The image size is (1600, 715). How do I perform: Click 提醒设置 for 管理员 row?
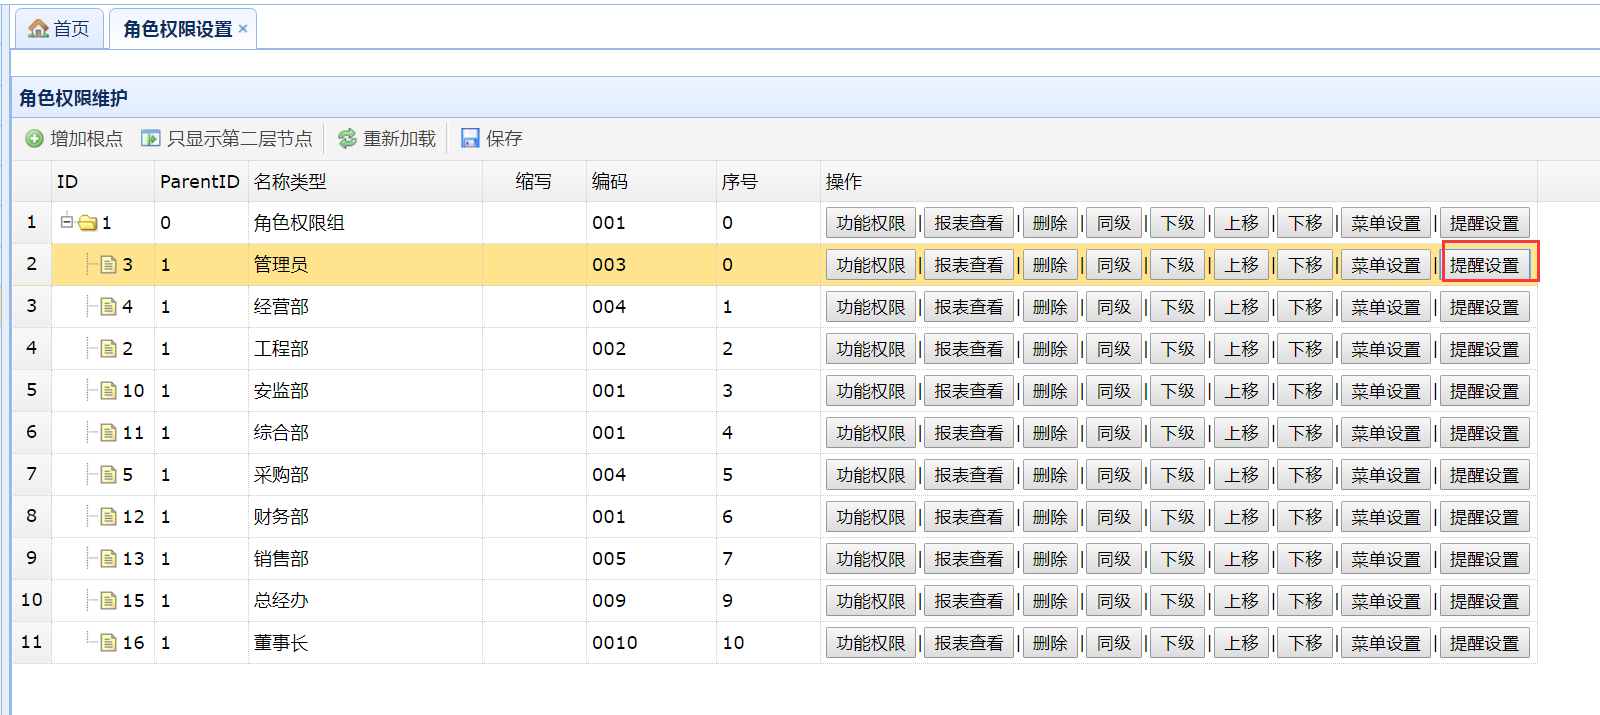click(1484, 265)
